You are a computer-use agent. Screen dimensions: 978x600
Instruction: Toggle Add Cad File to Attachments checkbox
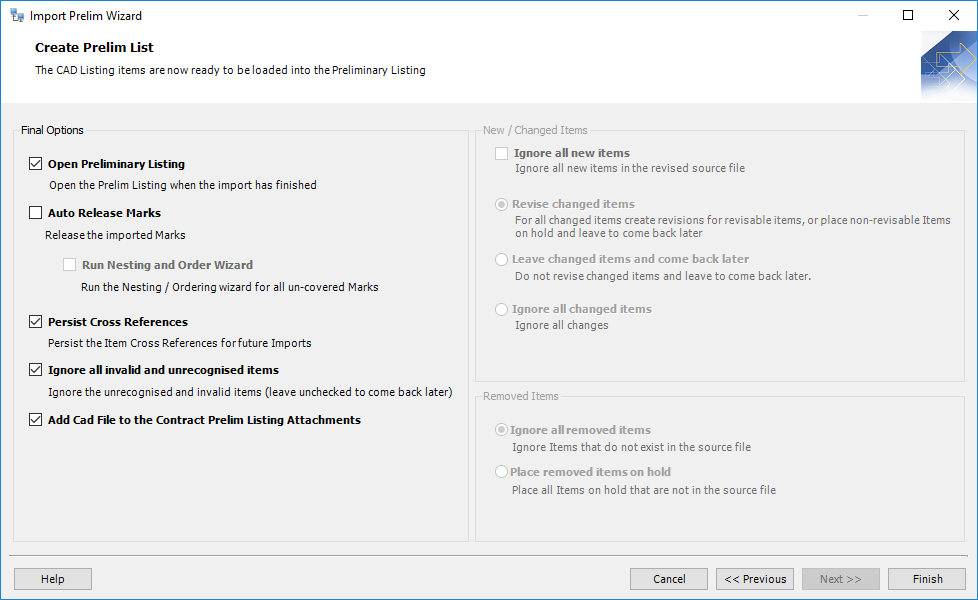[36, 420]
